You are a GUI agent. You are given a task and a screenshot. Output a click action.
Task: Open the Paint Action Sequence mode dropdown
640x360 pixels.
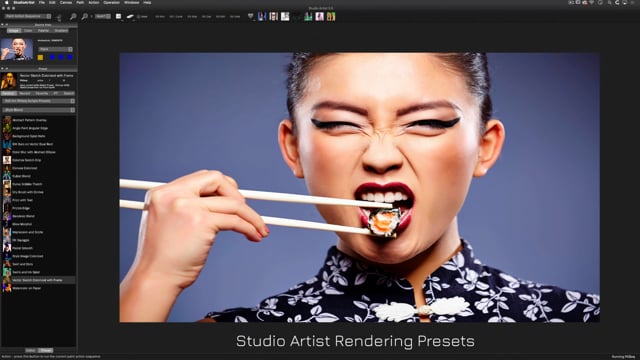pyautogui.click(x=28, y=16)
